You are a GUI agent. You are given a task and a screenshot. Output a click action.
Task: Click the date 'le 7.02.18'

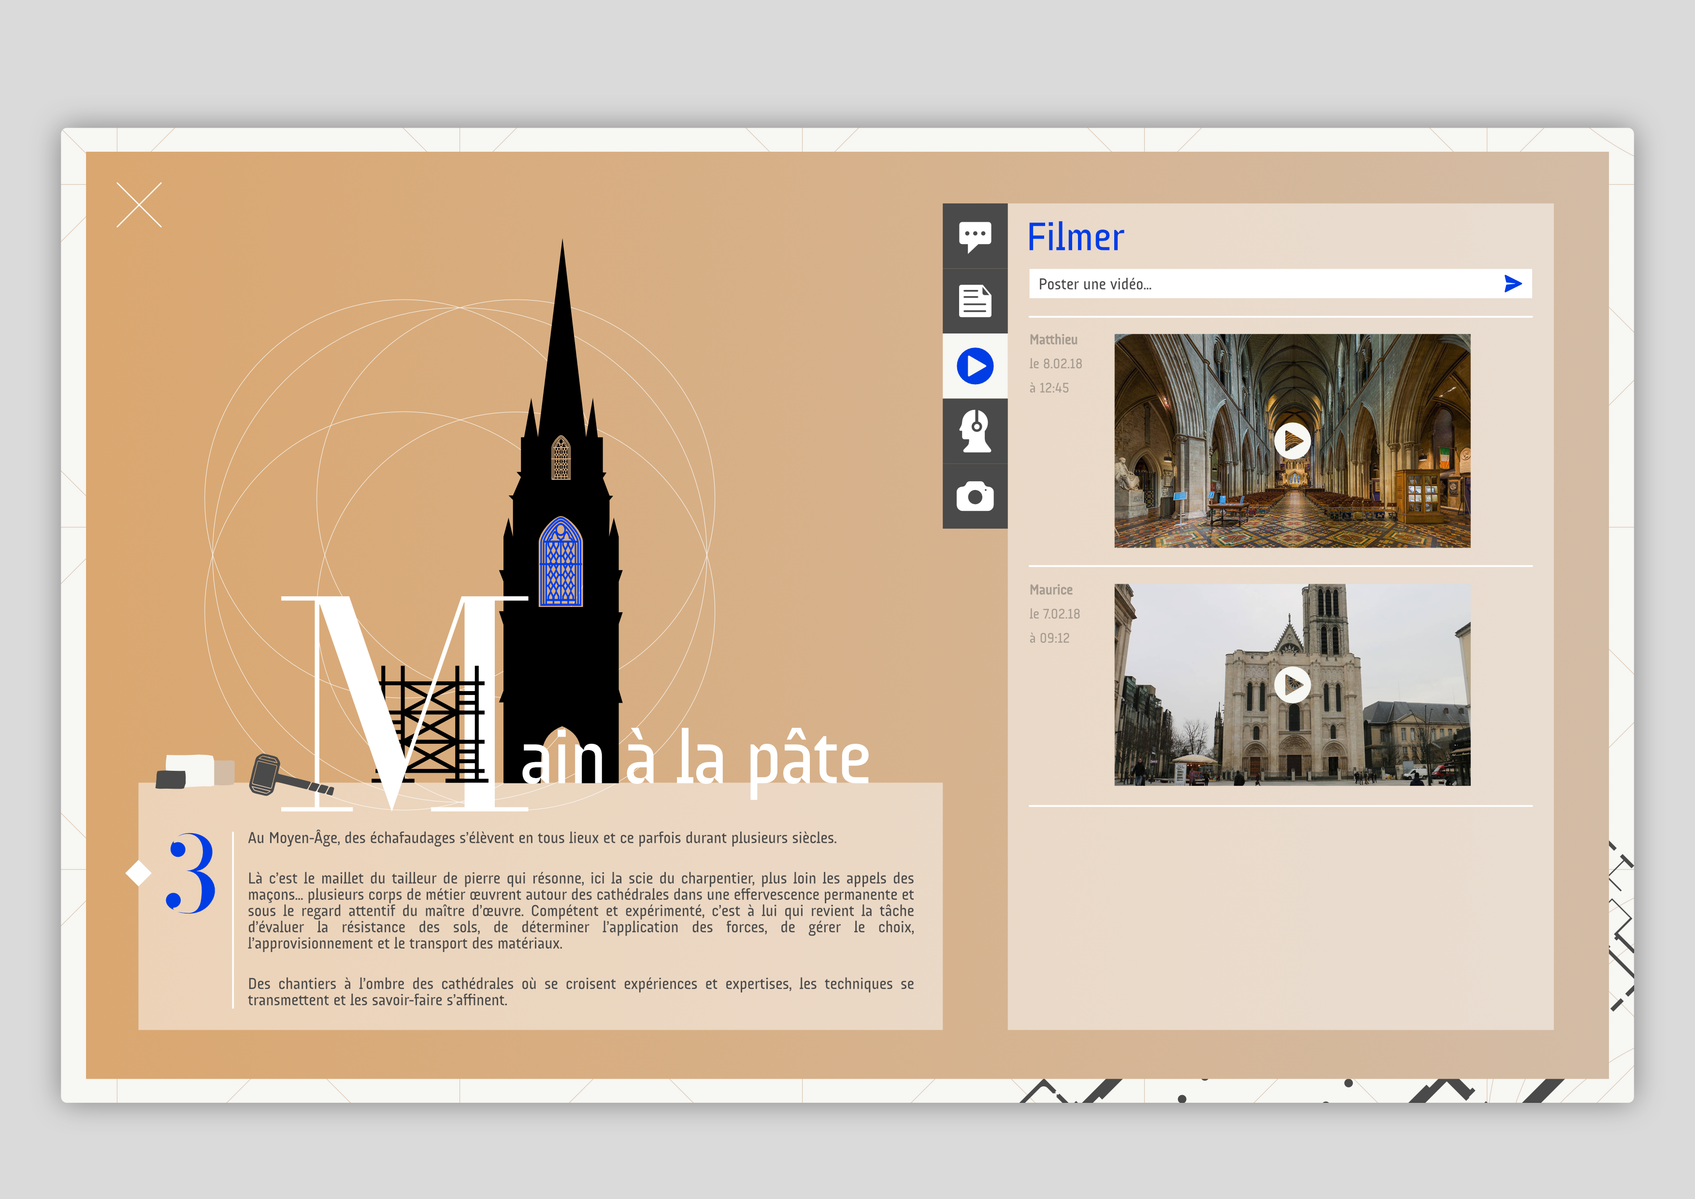[1055, 614]
